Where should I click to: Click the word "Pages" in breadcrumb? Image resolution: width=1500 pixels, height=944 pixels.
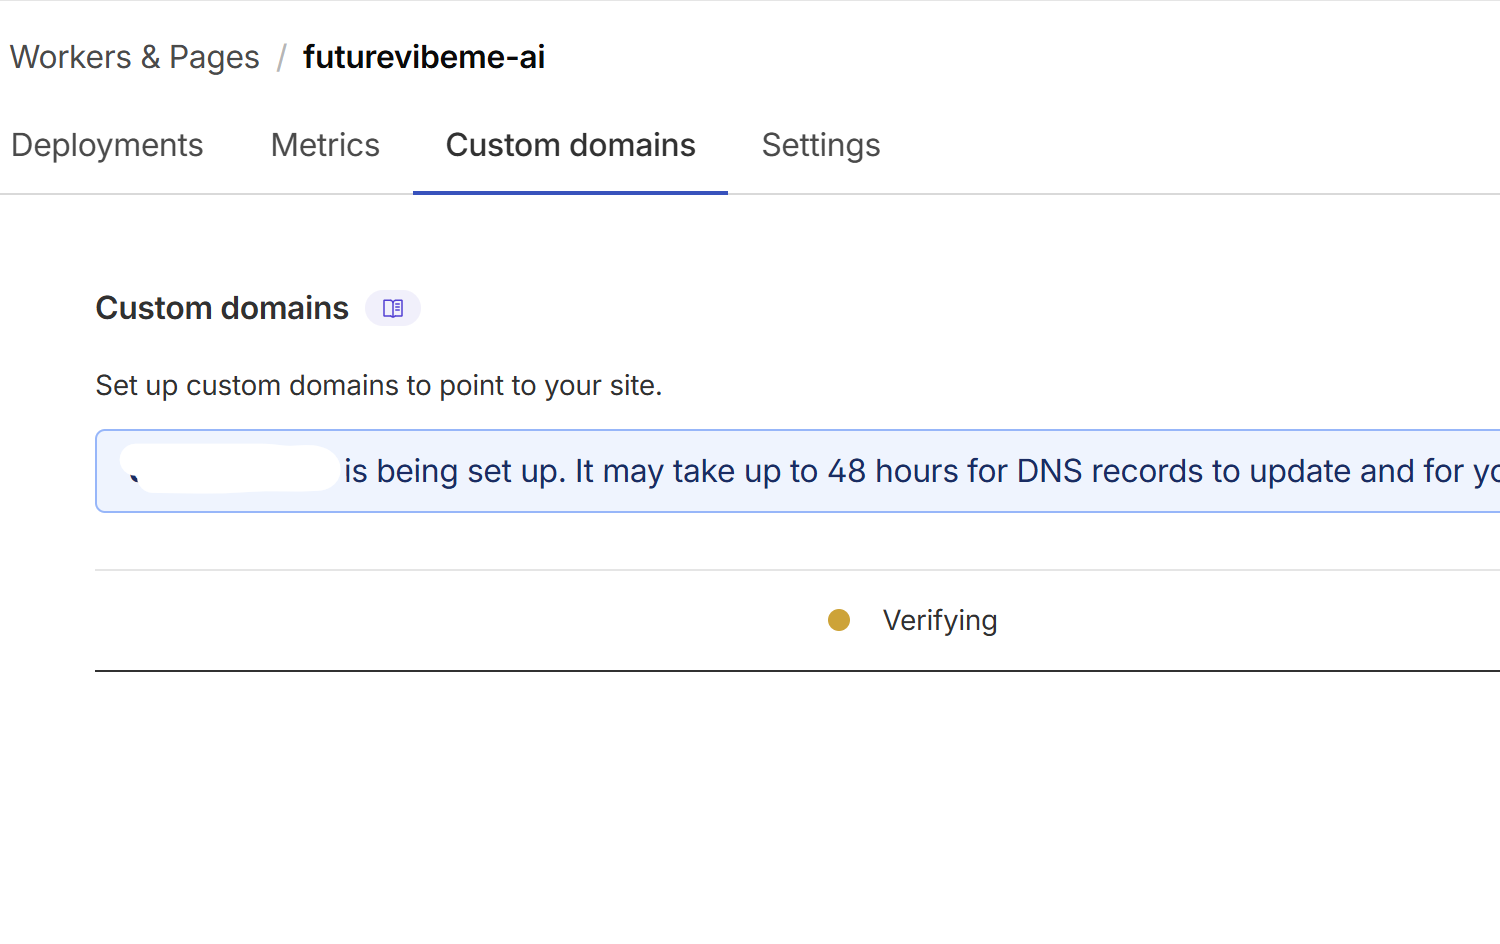[214, 58]
